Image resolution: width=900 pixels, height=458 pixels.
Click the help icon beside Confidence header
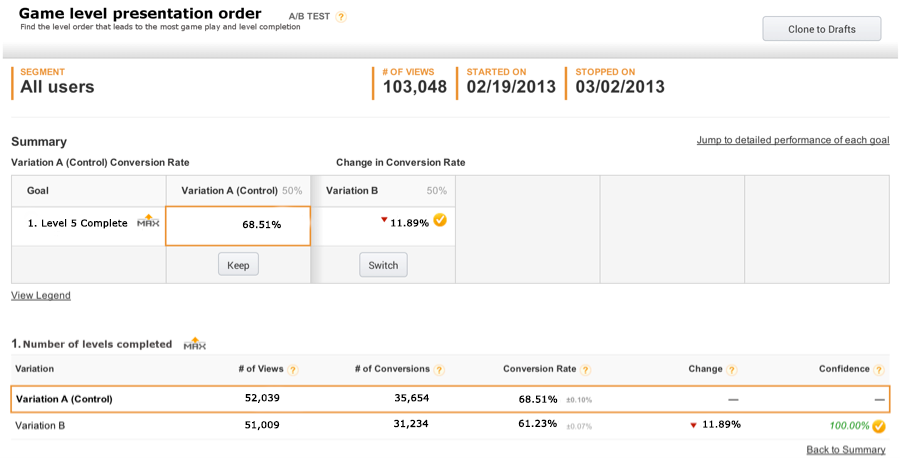[879, 370]
